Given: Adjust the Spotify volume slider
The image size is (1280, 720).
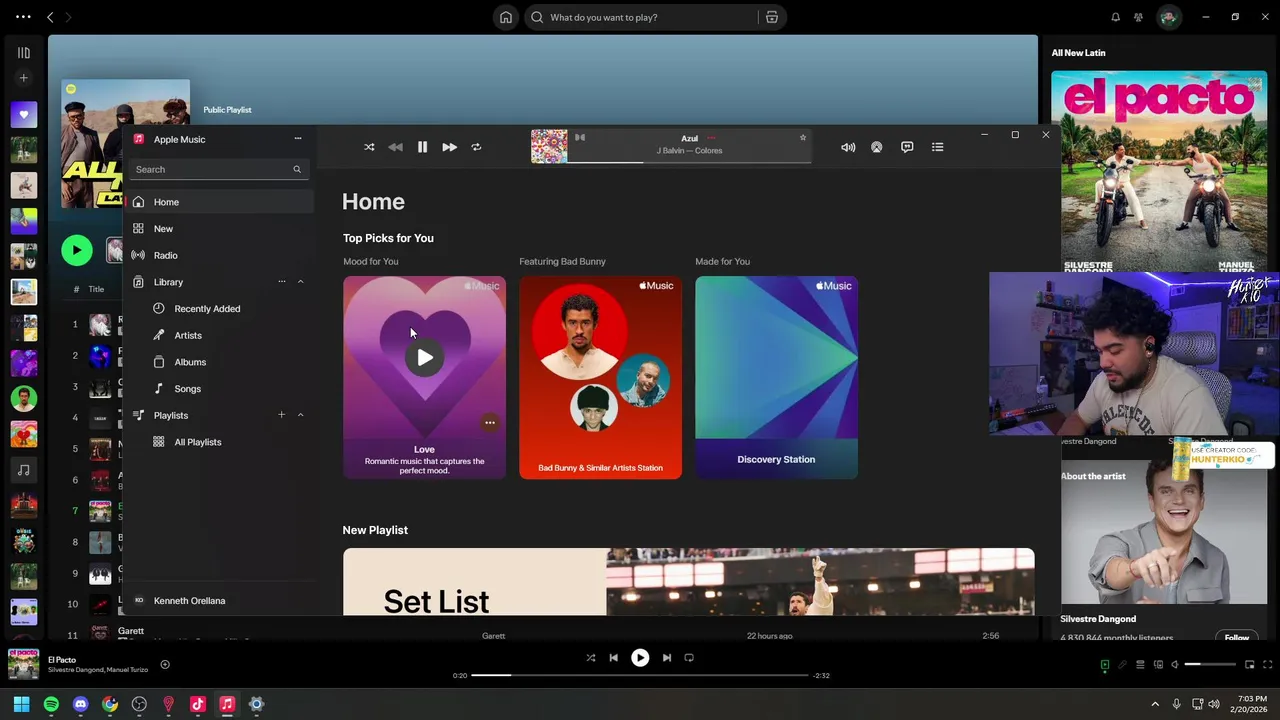Looking at the screenshot, I should pyautogui.click(x=1210, y=665).
